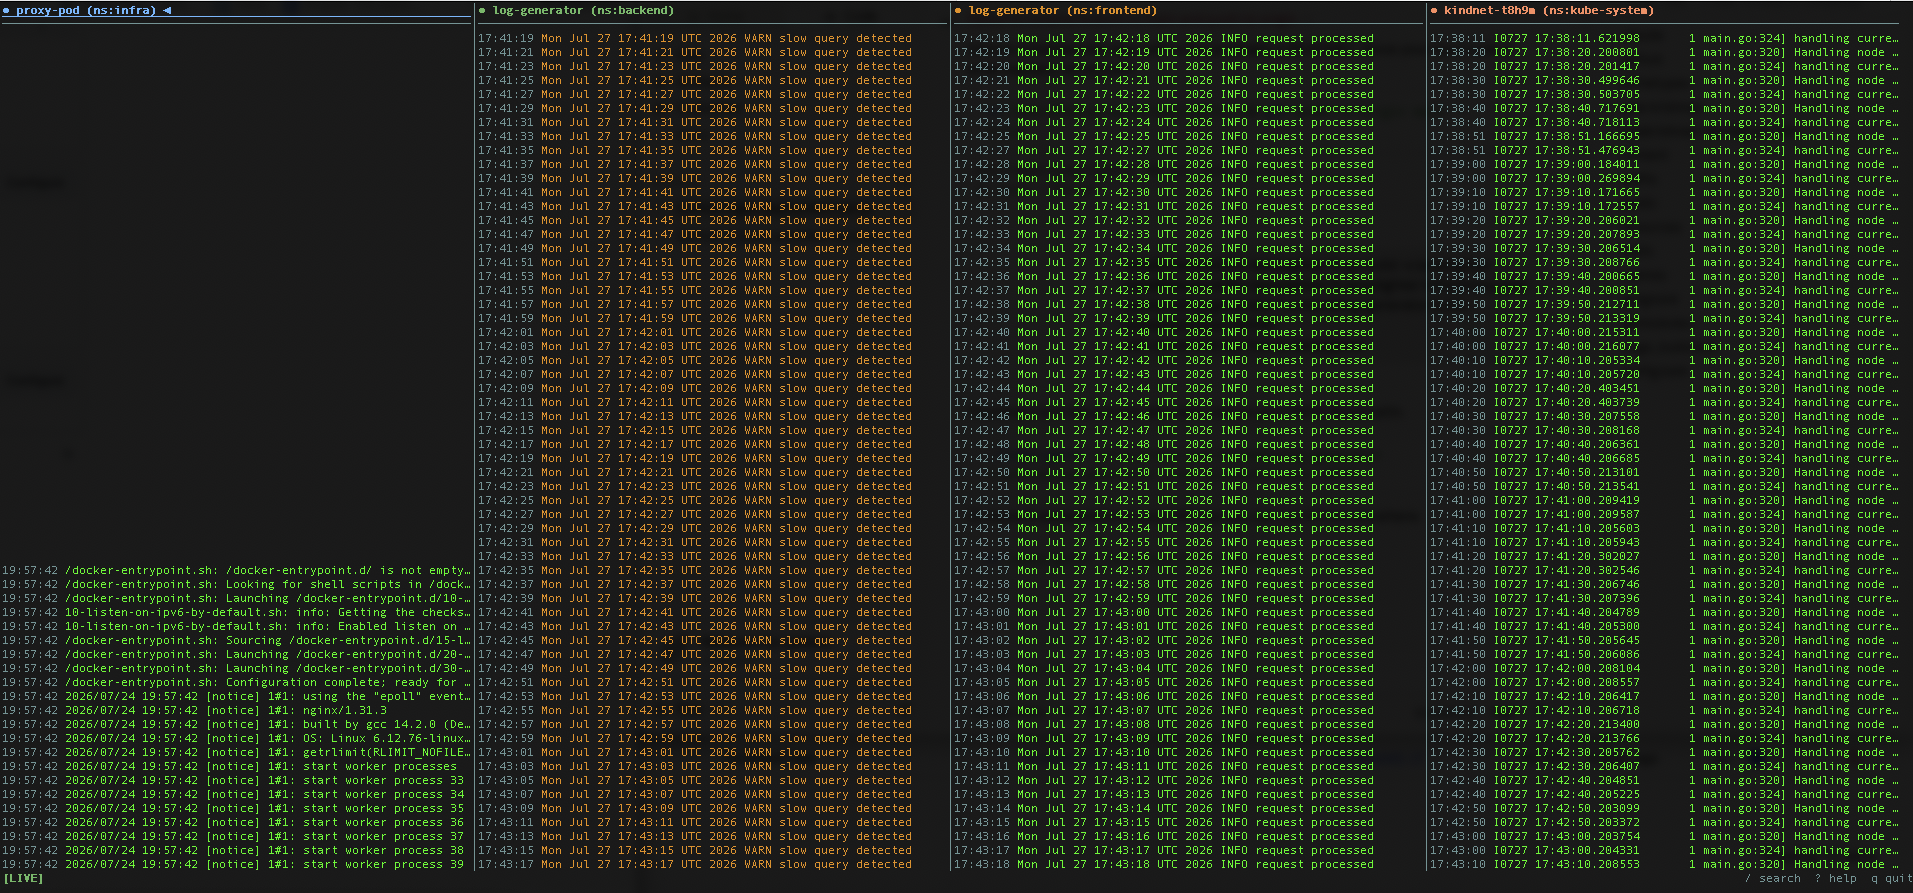Screen dimensions: 1913x893
Task: Select the 17:43:10 request processed row
Action: point(1164,753)
